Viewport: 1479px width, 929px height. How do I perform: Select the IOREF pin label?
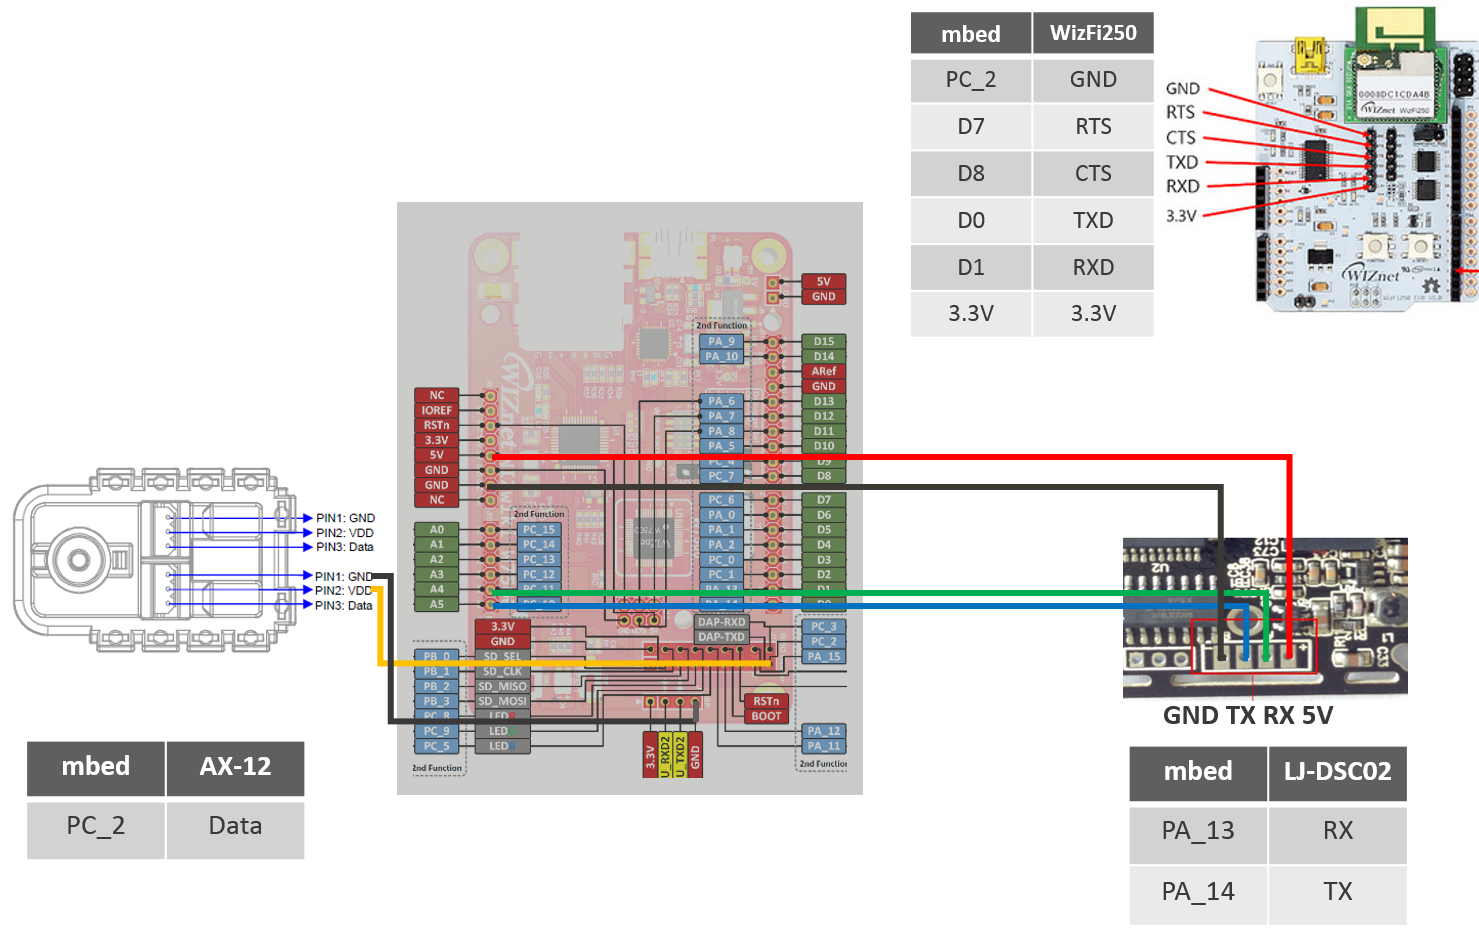[x=437, y=410]
